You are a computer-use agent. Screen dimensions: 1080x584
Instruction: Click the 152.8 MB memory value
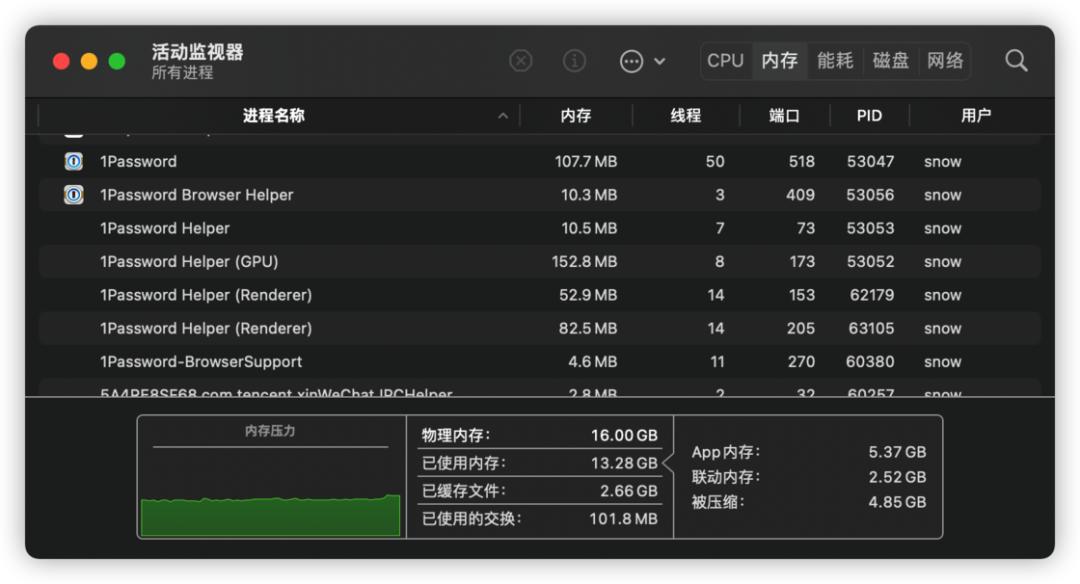pos(584,262)
